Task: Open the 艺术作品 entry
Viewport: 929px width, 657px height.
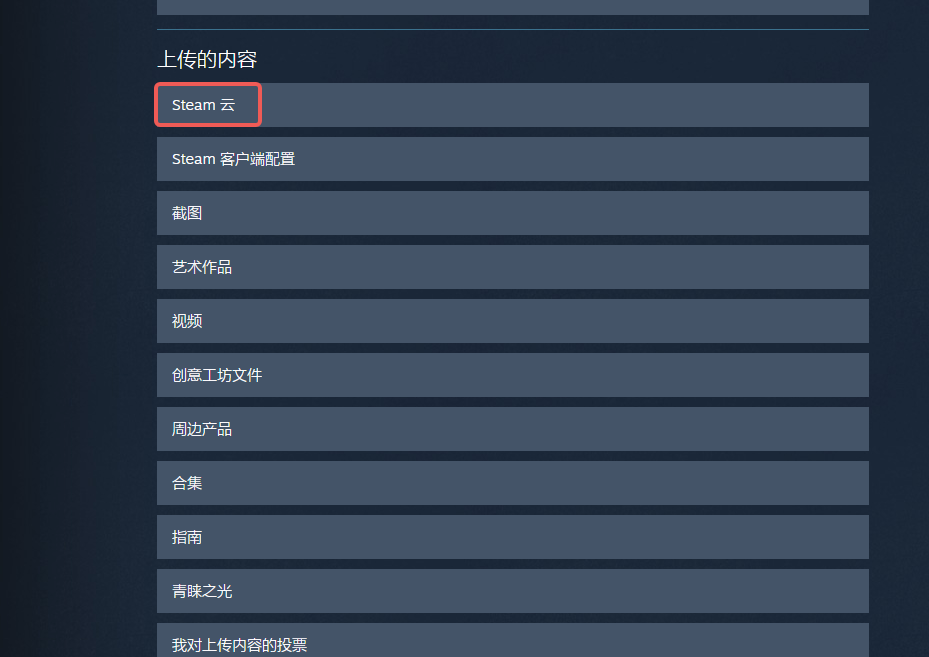Action: (512, 267)
